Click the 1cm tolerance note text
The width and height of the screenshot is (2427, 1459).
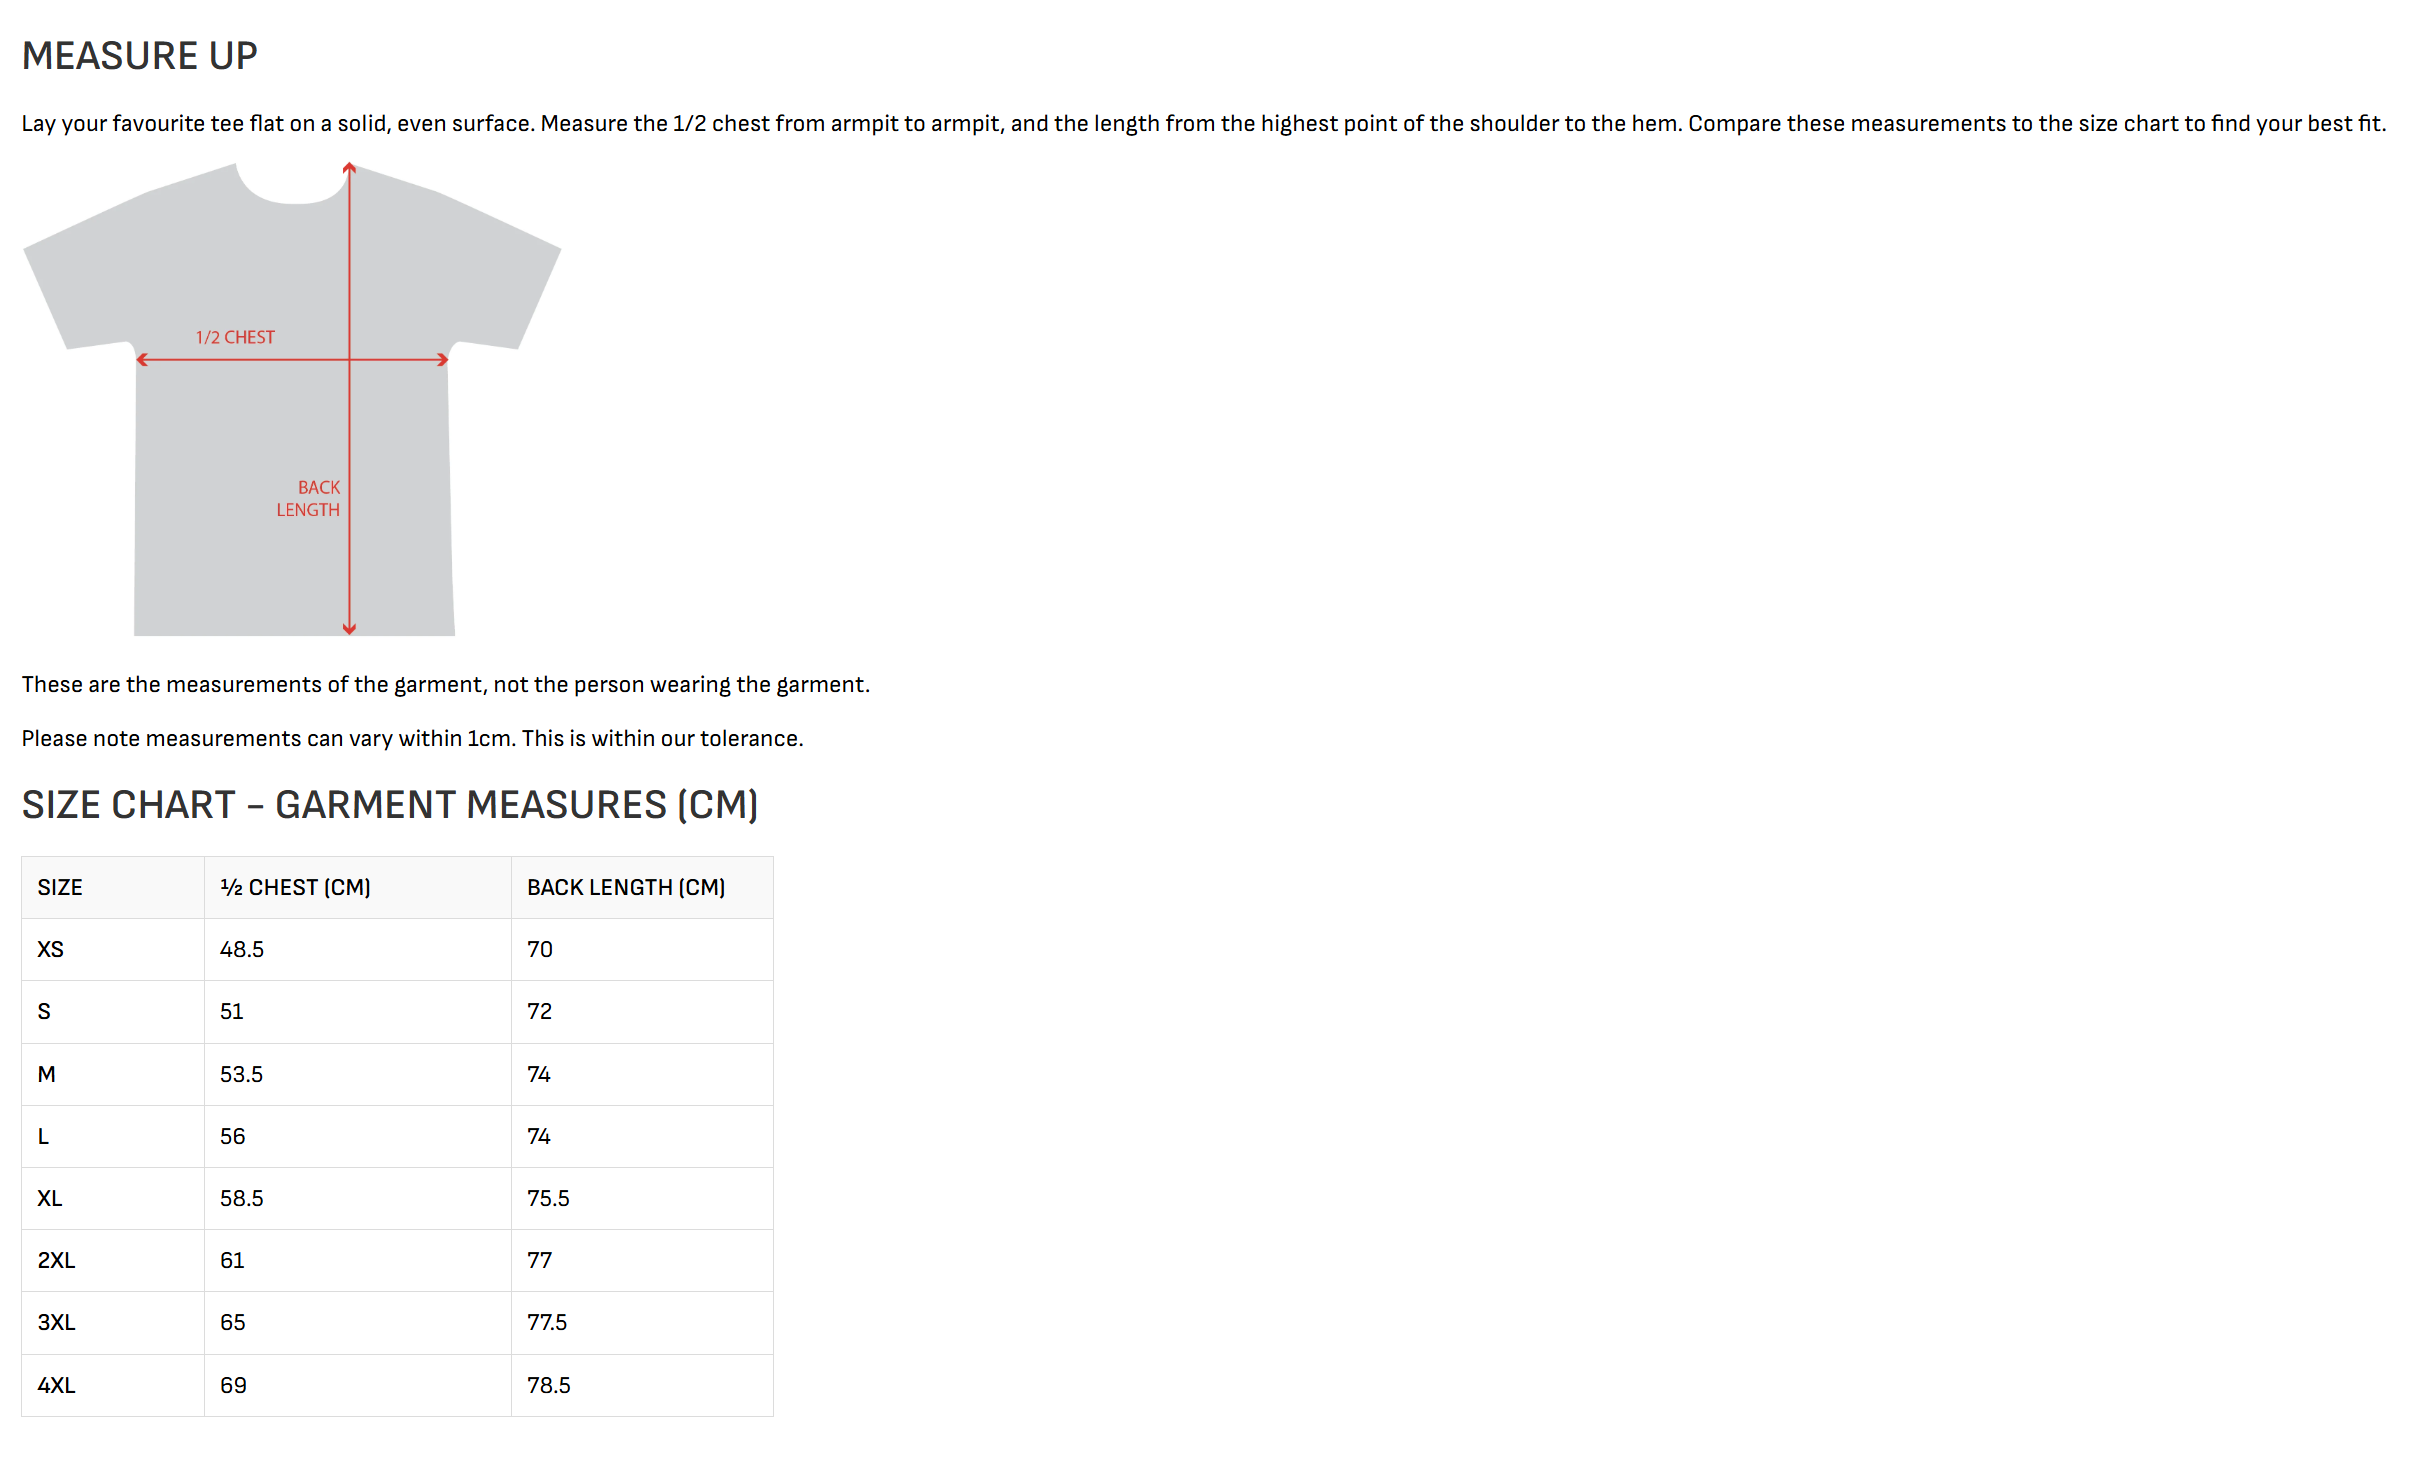click(x=413, y=739)
